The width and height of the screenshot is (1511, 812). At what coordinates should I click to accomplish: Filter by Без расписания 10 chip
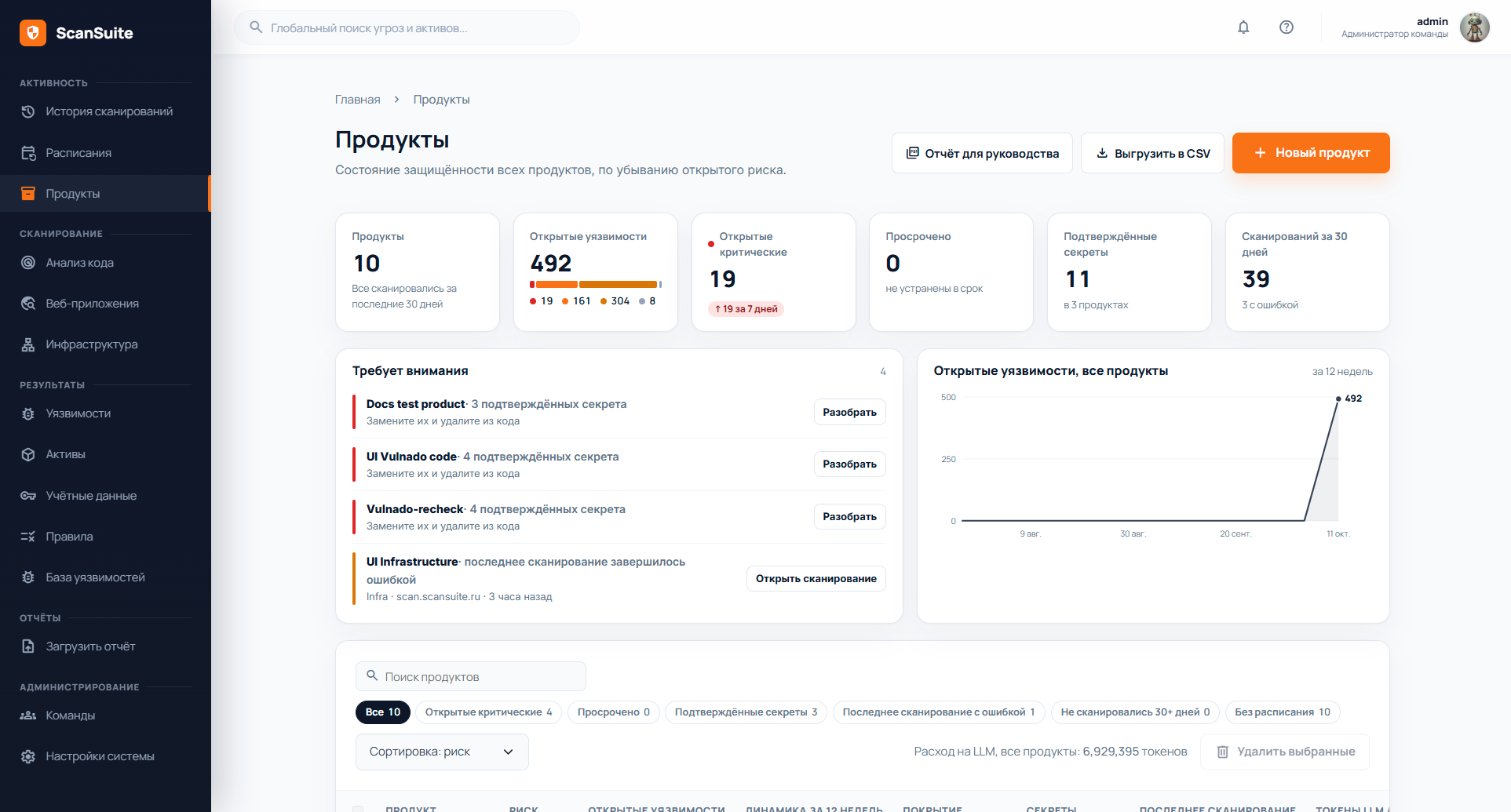[1282, 712]
